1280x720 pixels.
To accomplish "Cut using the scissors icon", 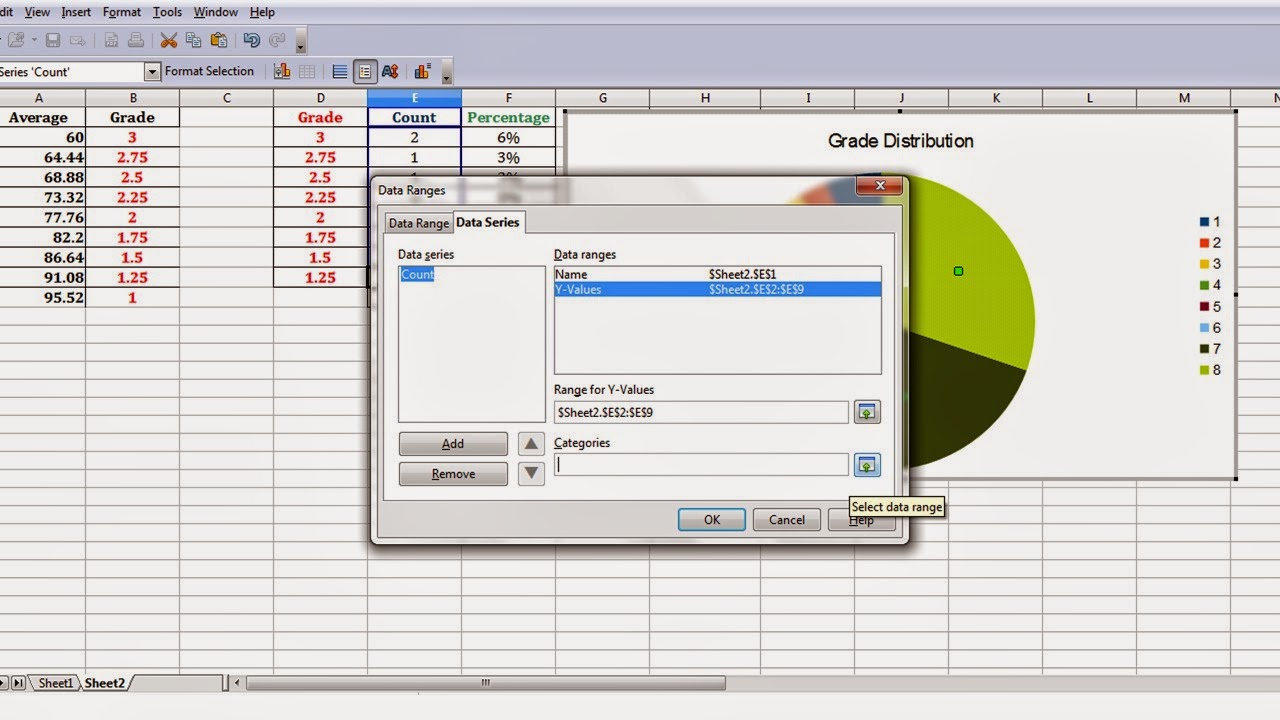I will click(168, 40).
